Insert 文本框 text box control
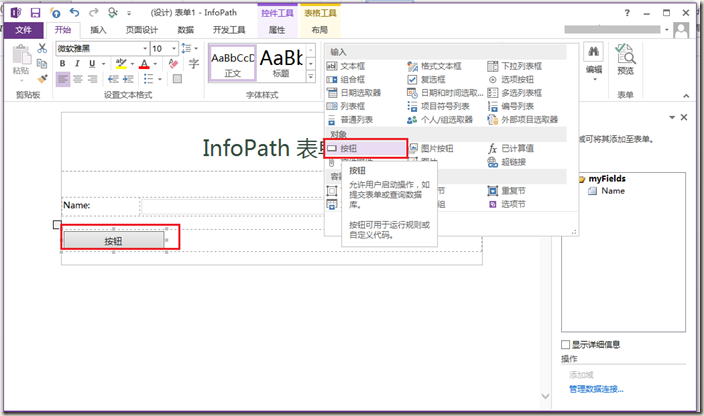 [x=346, y=66]
